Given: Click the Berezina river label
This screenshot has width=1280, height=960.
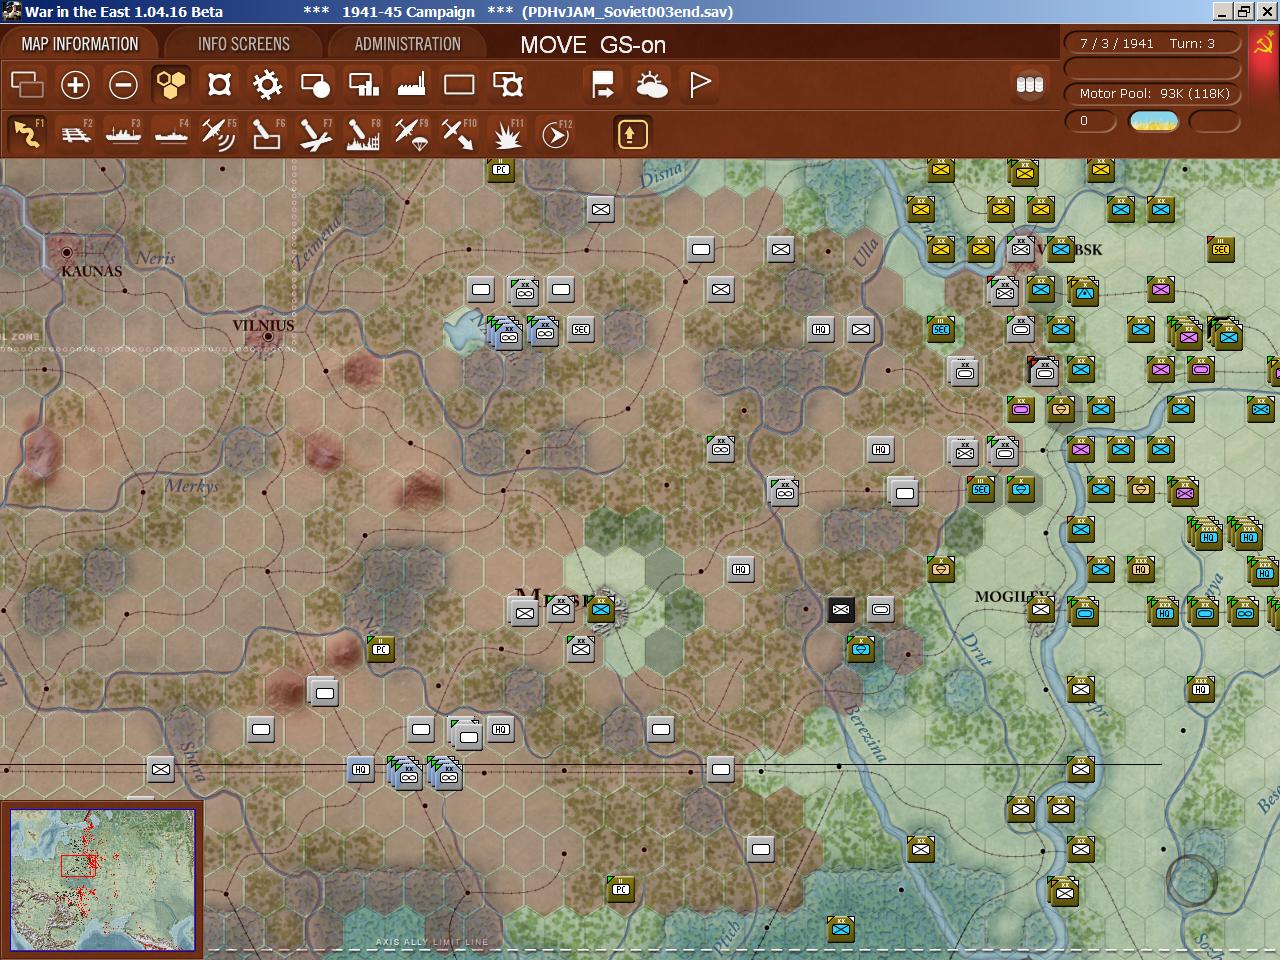Looking at the screenshot, I should point(867,733).
